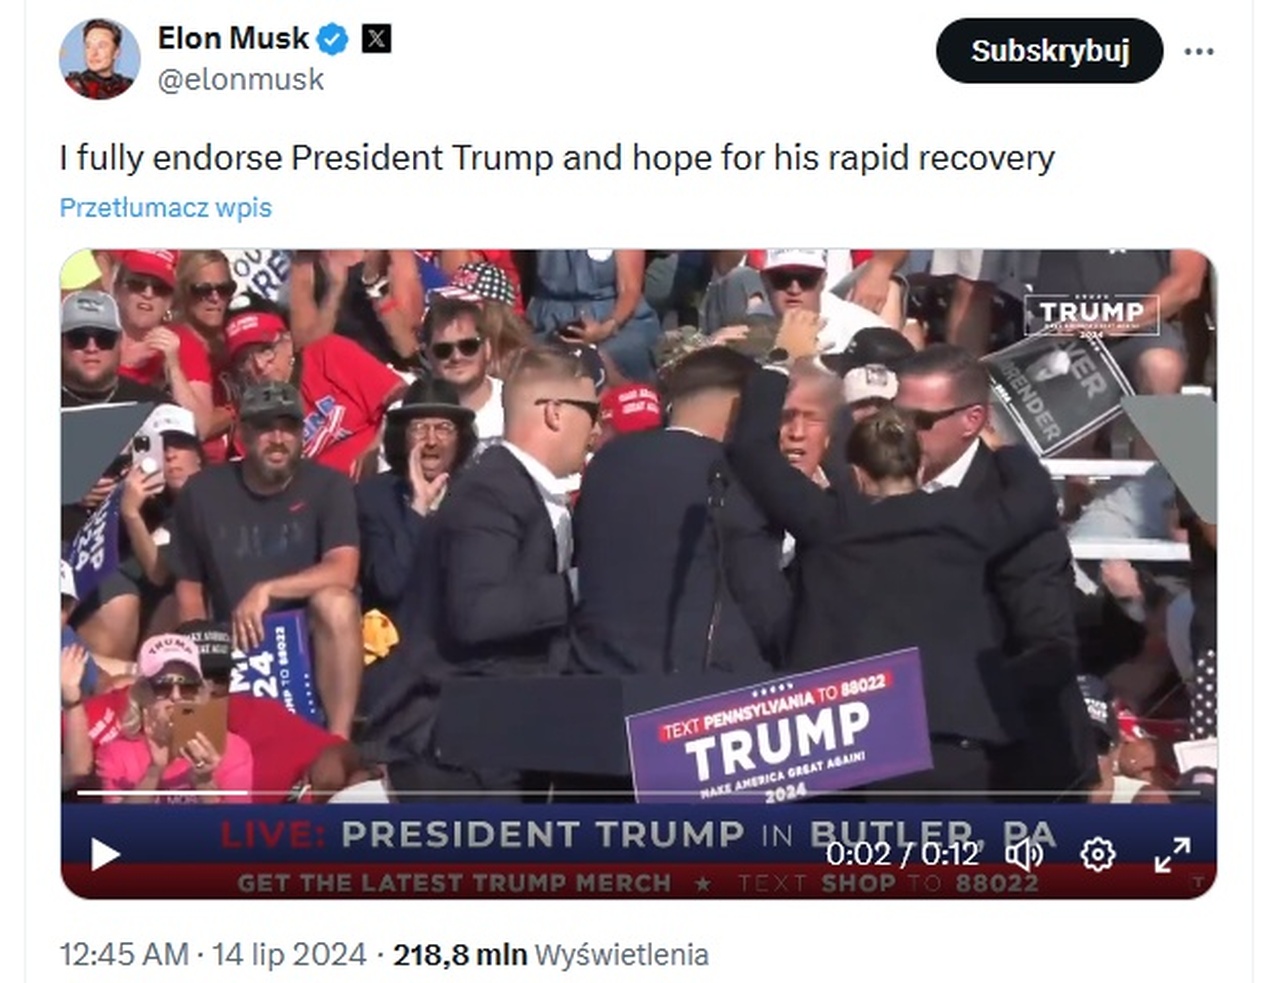1280x983 pixels.
Task: Click the tweet text about endorsing Trump
Action: pyautogui.click(x=557, y=158)
